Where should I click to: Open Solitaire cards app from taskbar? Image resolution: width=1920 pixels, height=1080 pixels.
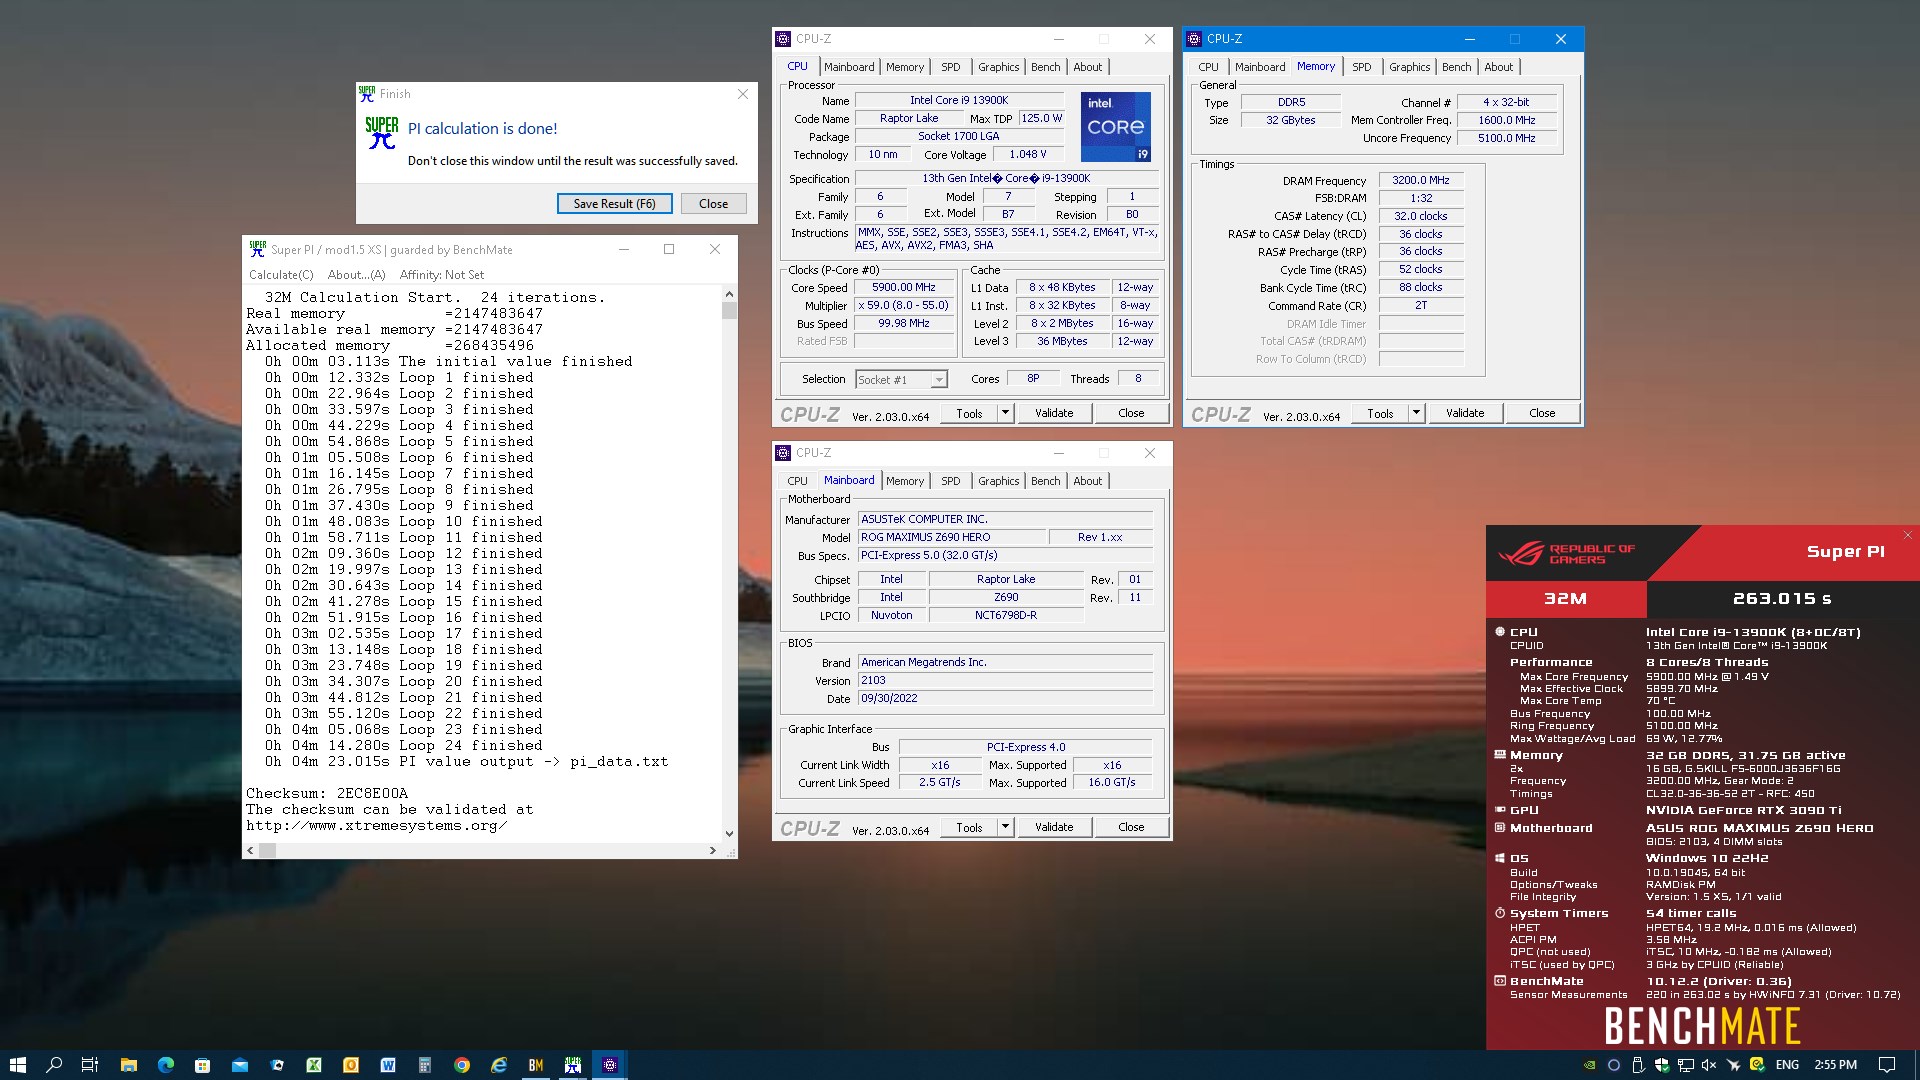tap(277, 1065)
